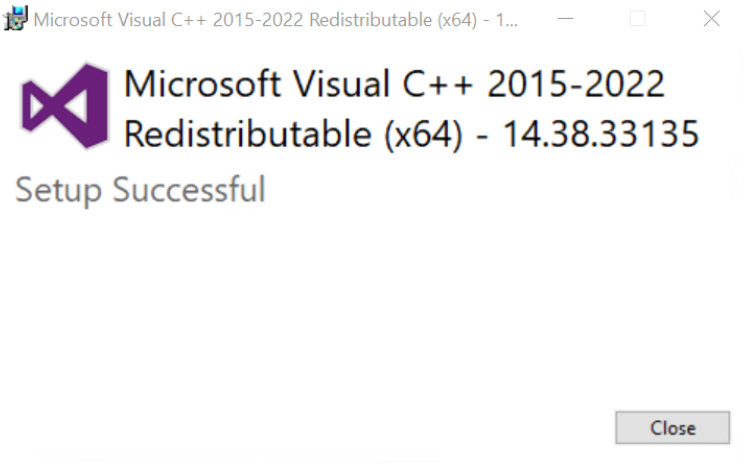Click the word "Microsoft" in the large heading
This screenshot has height=464, width=744.
201,85
